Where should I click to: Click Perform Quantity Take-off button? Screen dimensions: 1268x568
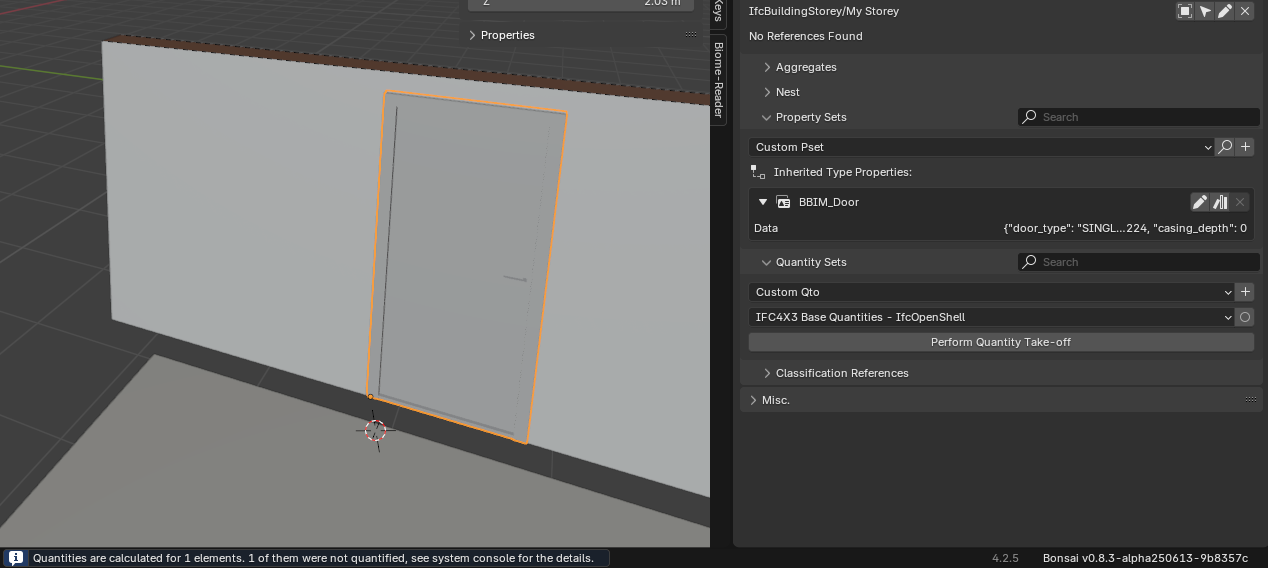pos(1001,342)
